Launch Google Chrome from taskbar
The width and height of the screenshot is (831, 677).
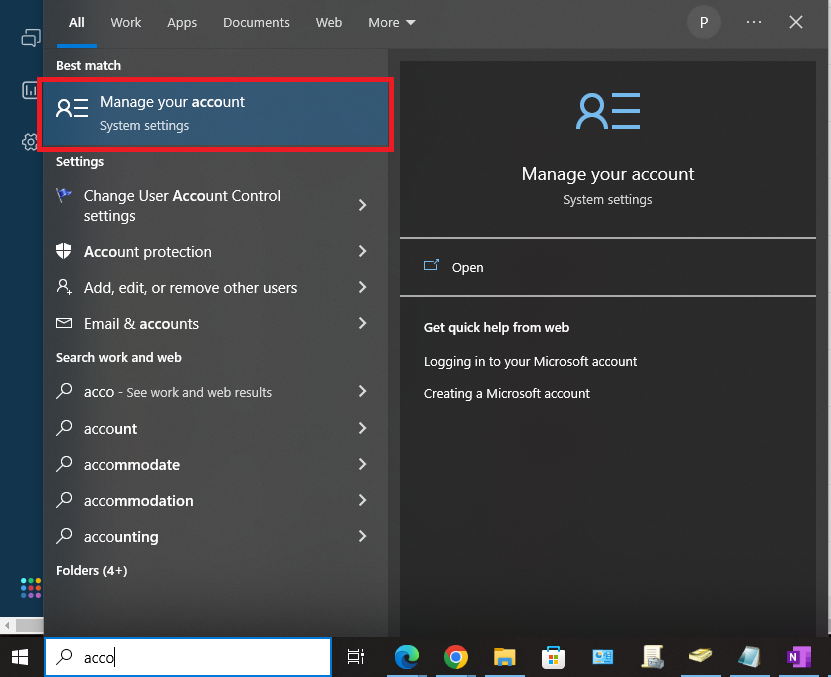tap(456, 657)
